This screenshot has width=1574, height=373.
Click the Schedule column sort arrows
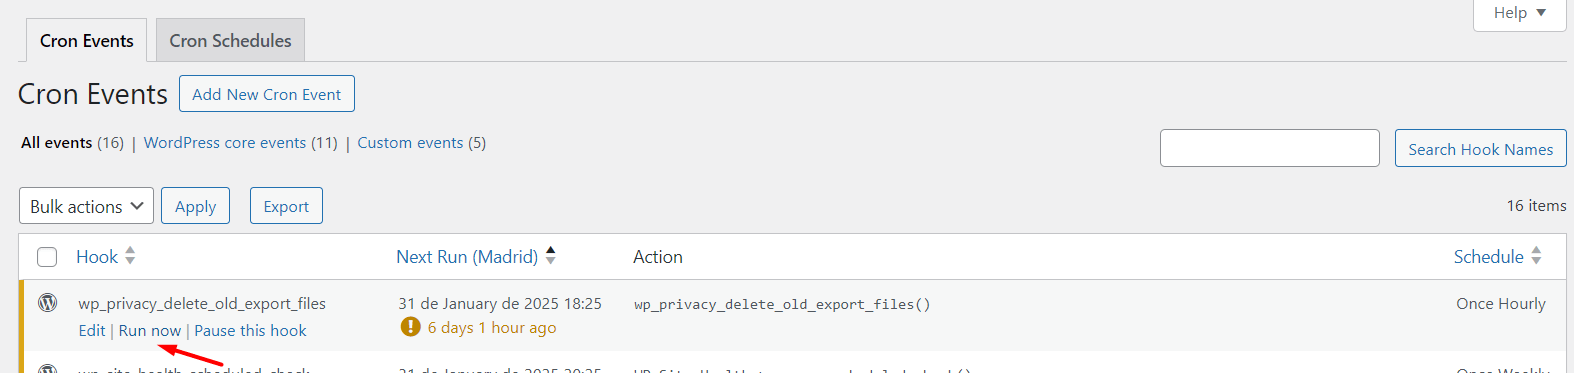[1536, 256]
